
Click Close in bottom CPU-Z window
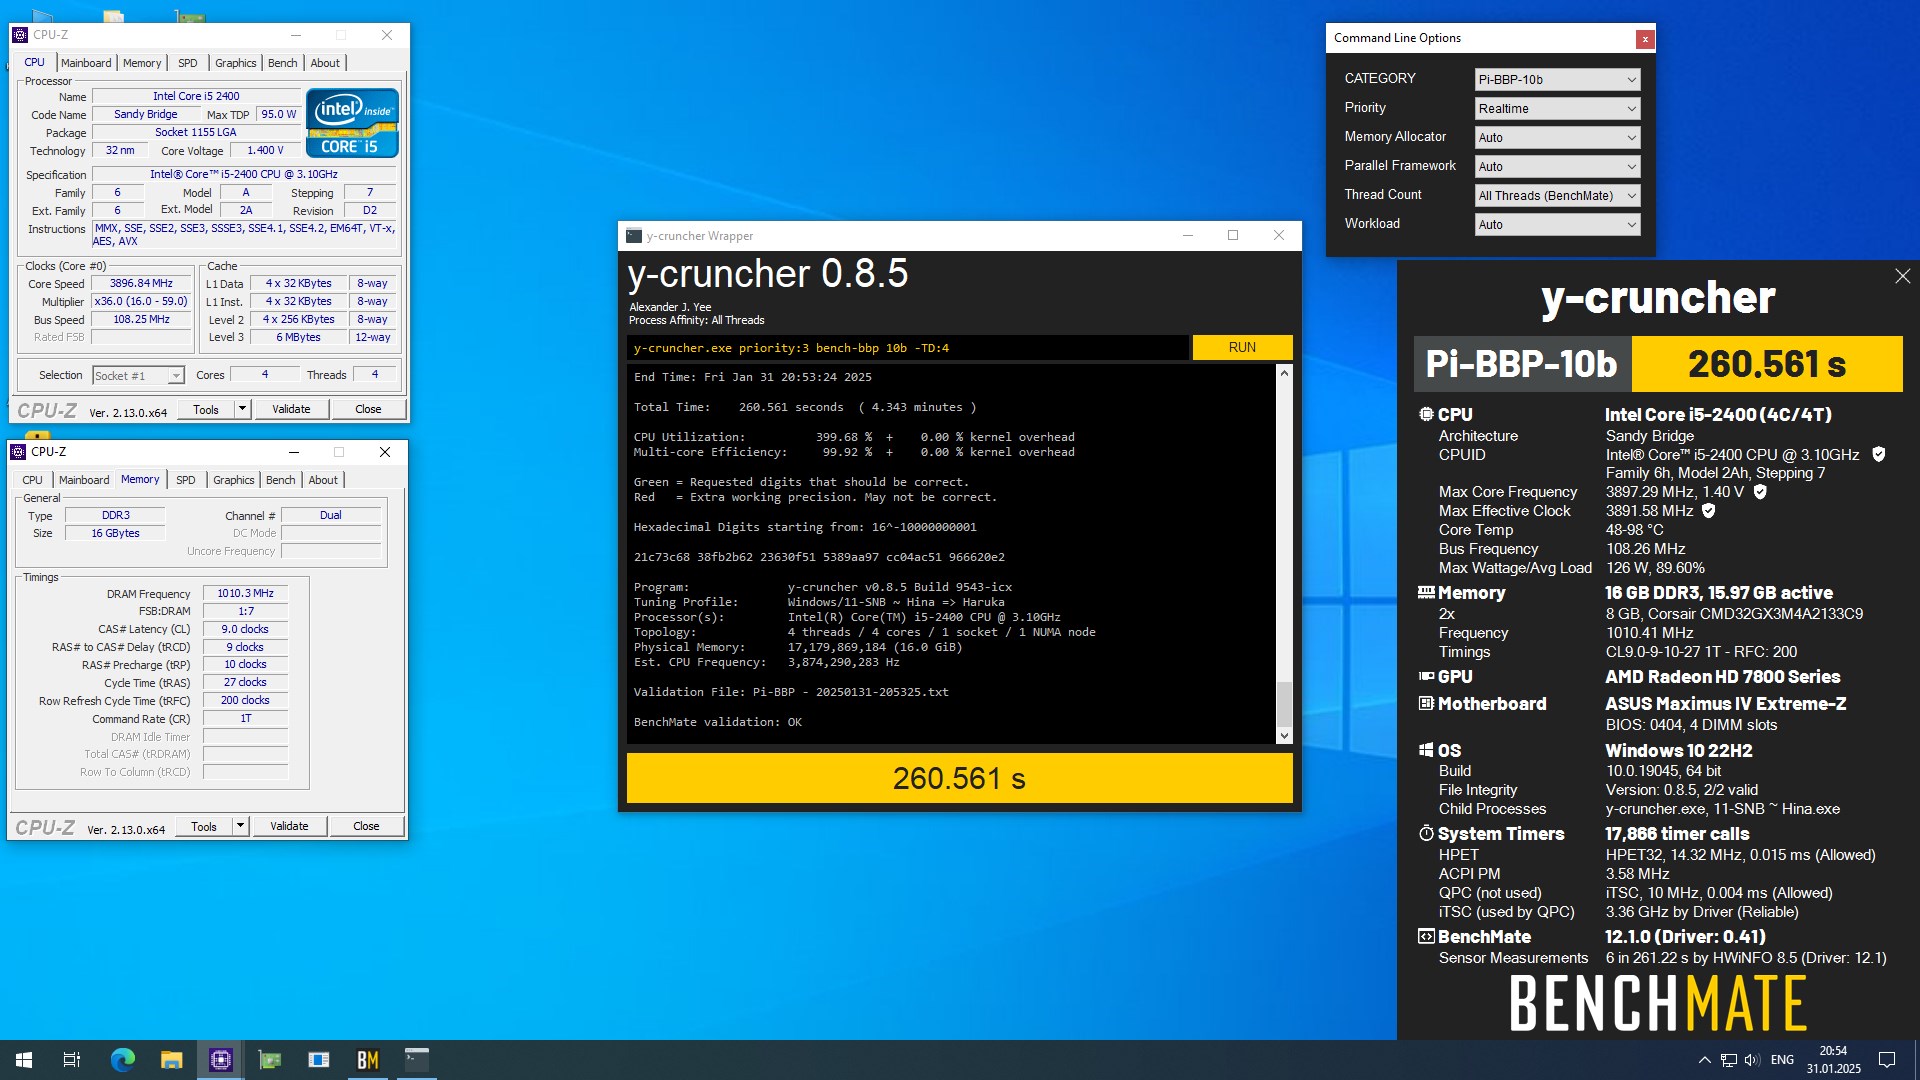point(366,826)
